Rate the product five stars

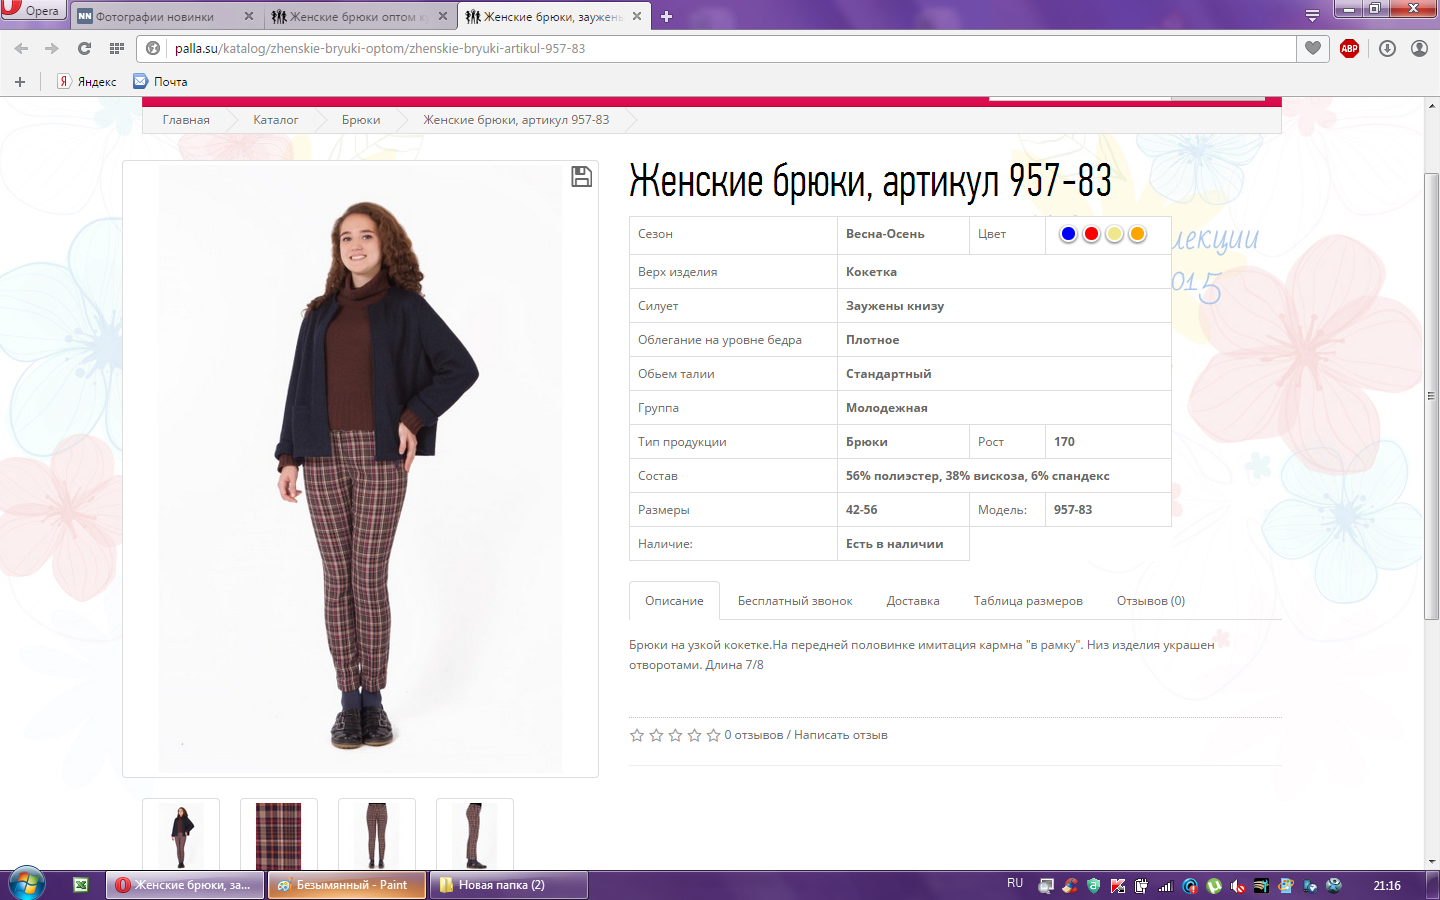point(713,735)
